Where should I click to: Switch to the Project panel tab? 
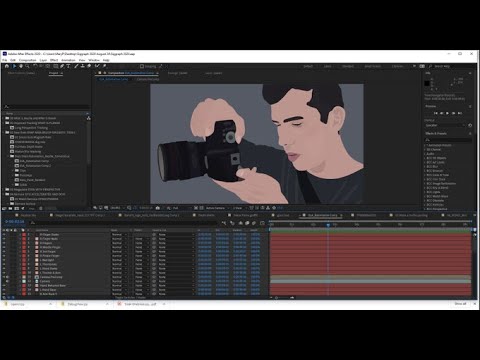[x=54, y=73]
